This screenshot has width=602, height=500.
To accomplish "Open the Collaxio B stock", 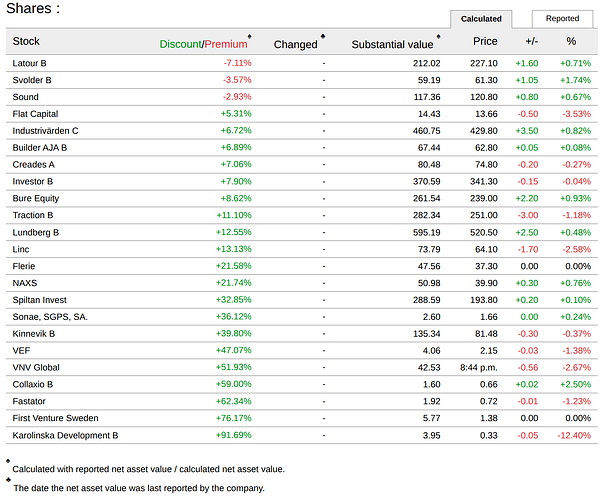I will pos(33,384).
